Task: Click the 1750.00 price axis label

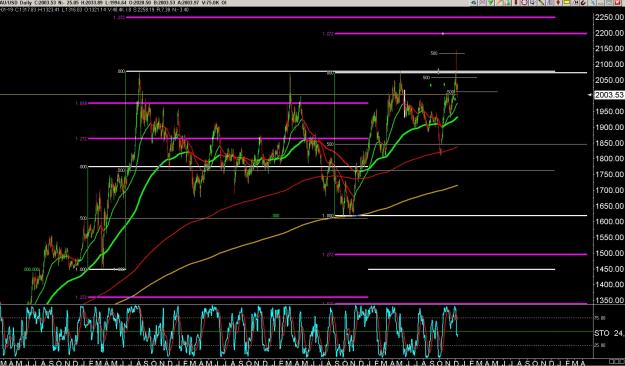Action: coord(609,175)
